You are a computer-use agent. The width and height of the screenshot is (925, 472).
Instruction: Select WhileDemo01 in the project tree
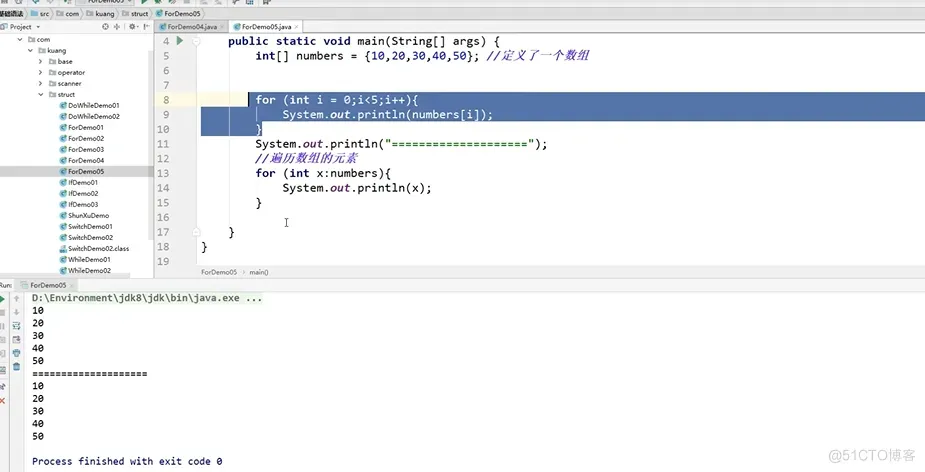pos(85,260)
